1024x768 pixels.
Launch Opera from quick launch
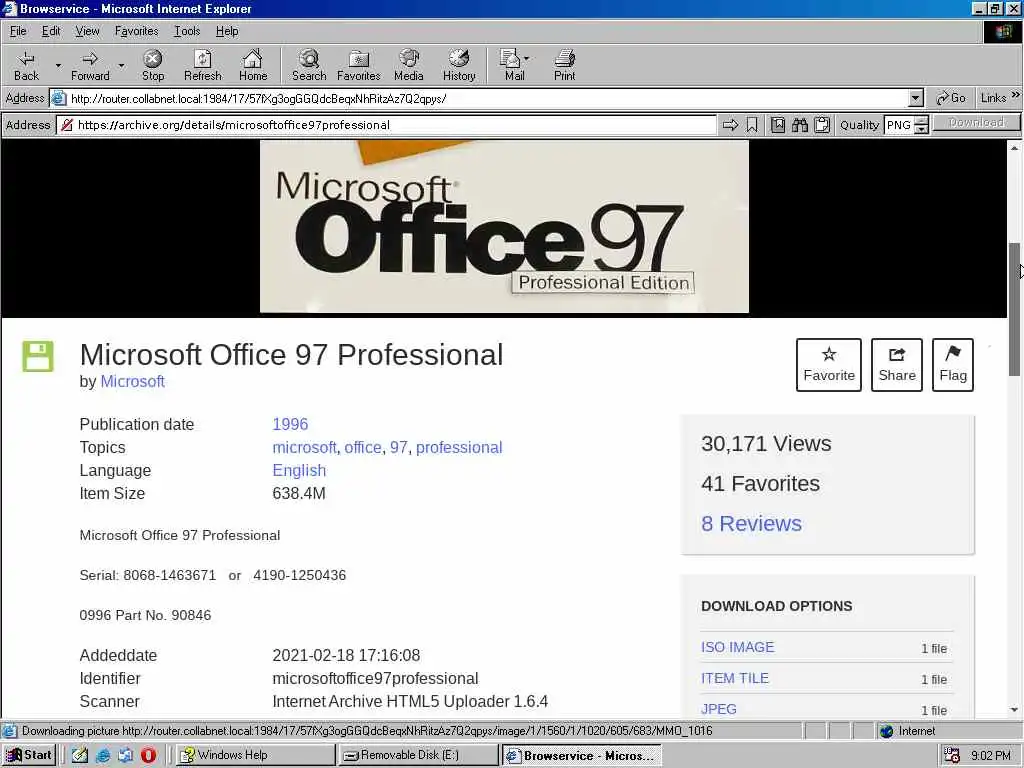[148, 756]
